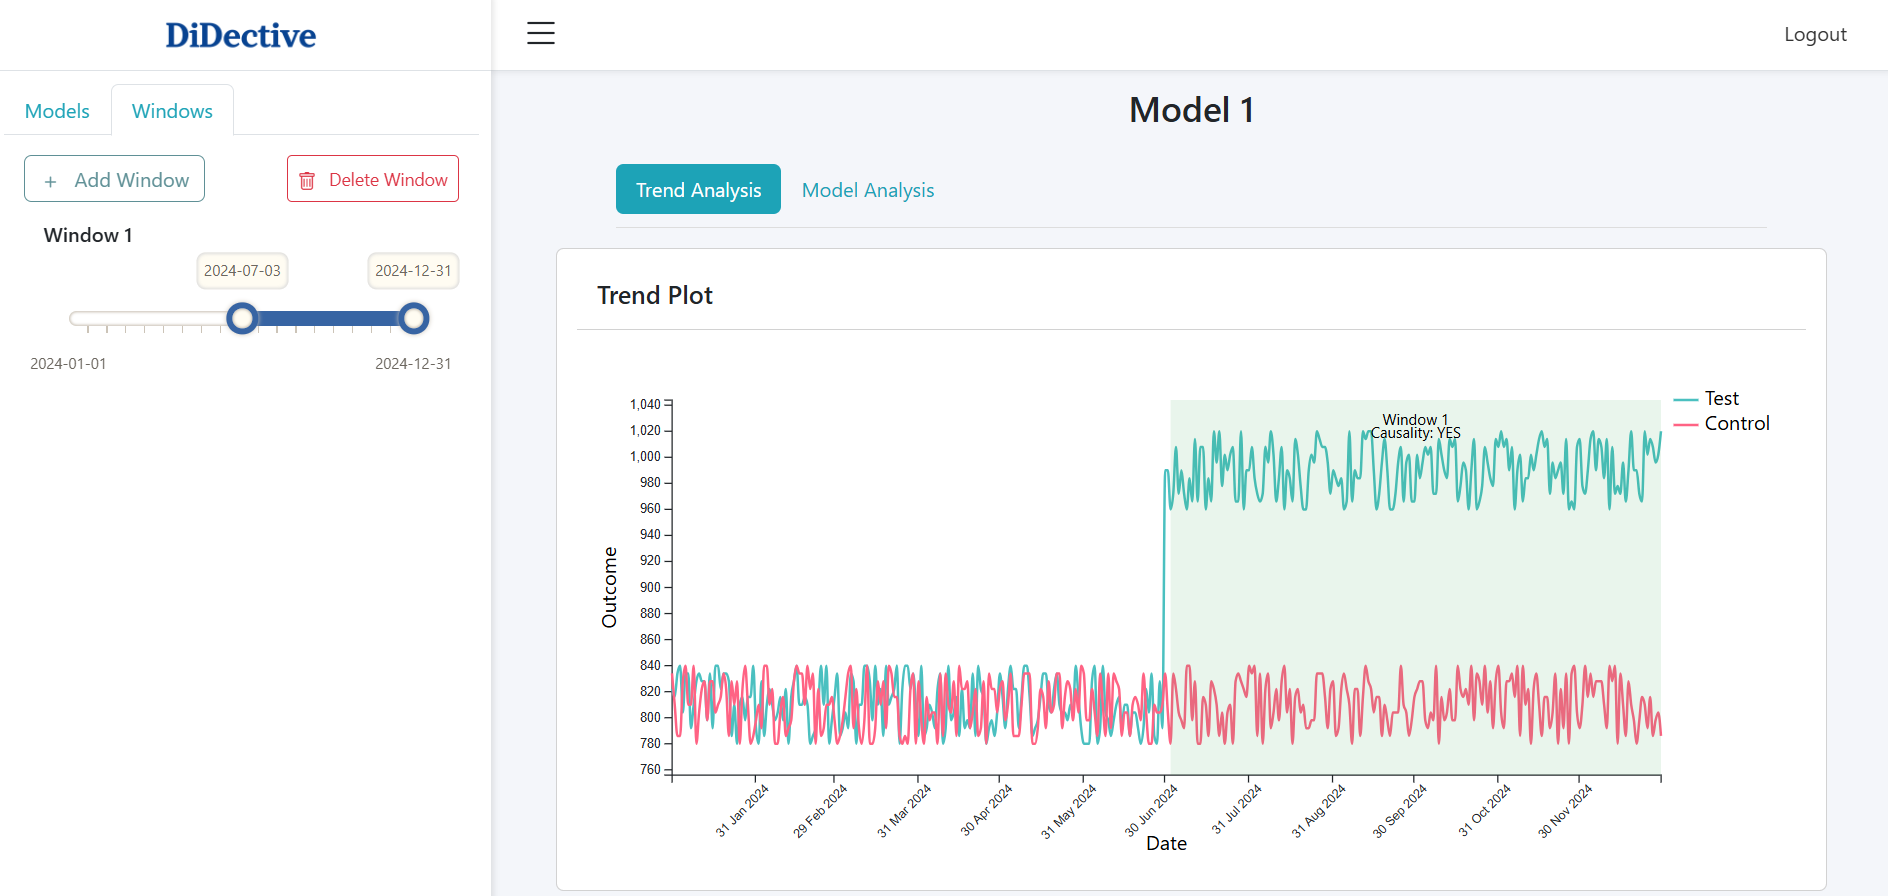Click the 760 y-axis value
The height and width of the screenshot is (896, 1888).
click(650, 770)
